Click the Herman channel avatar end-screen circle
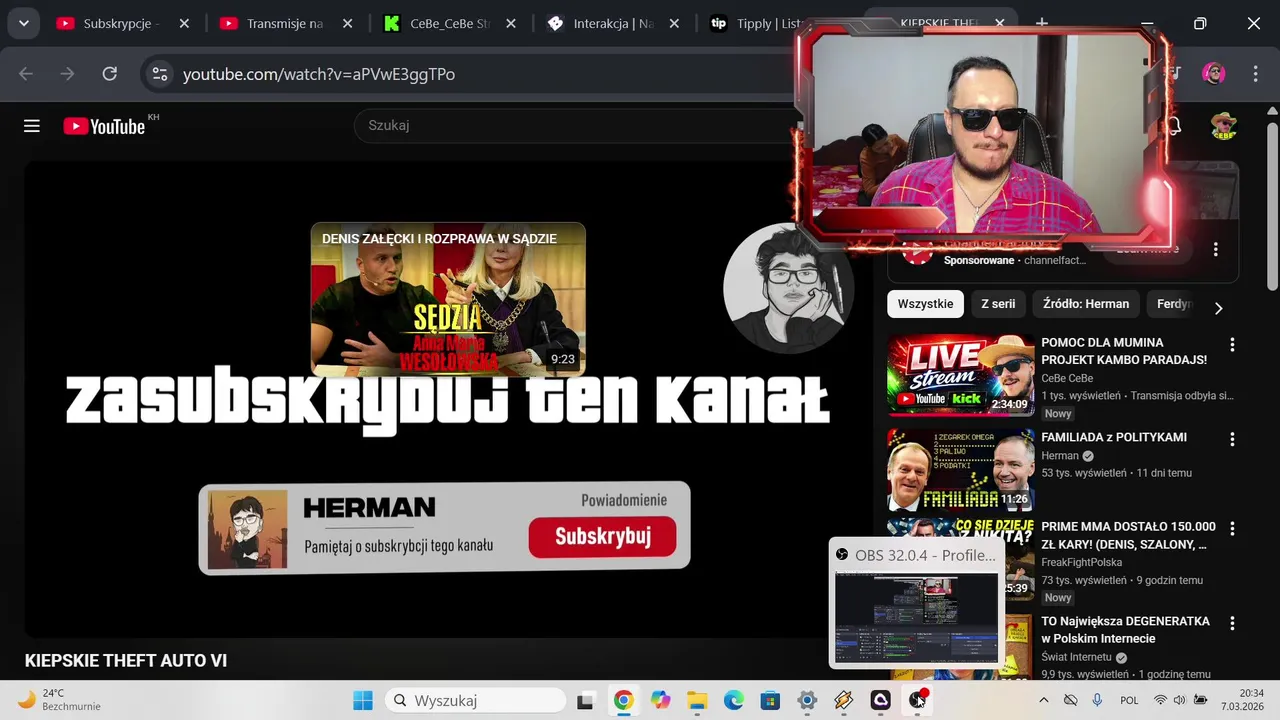The height and width of the screenshot is (720, 1280). tap(788, 288)
